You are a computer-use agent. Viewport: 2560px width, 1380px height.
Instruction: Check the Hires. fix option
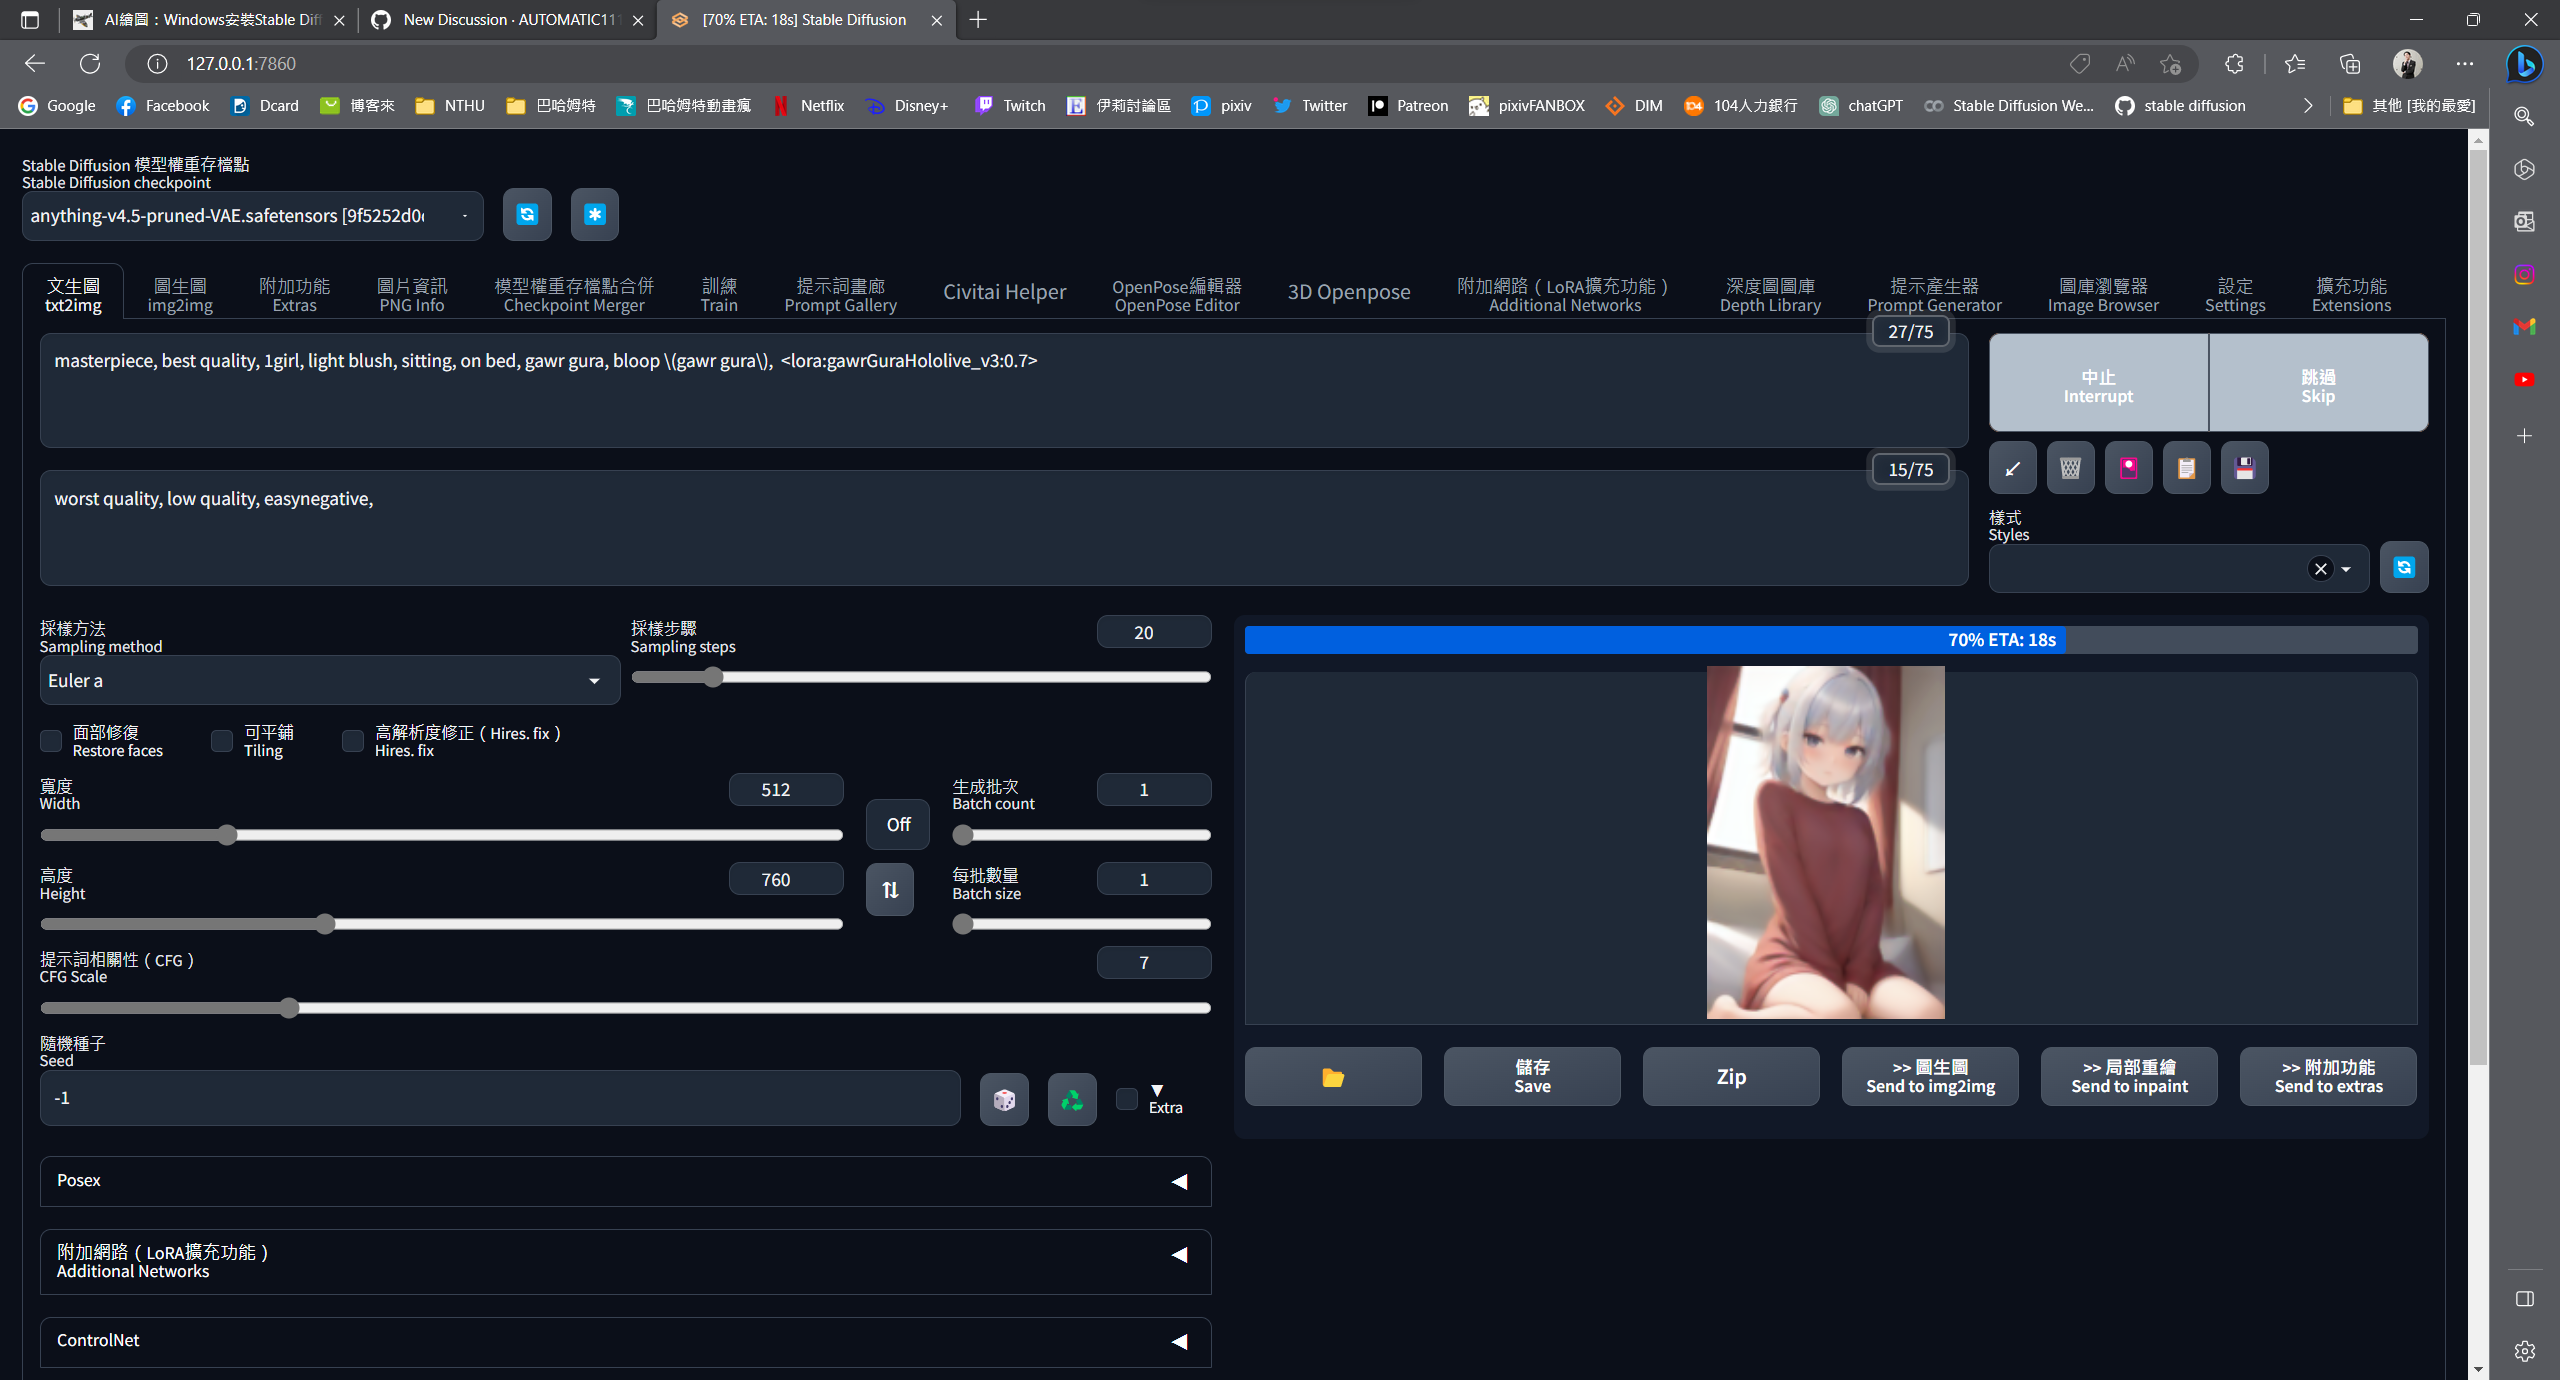point(352,741)
